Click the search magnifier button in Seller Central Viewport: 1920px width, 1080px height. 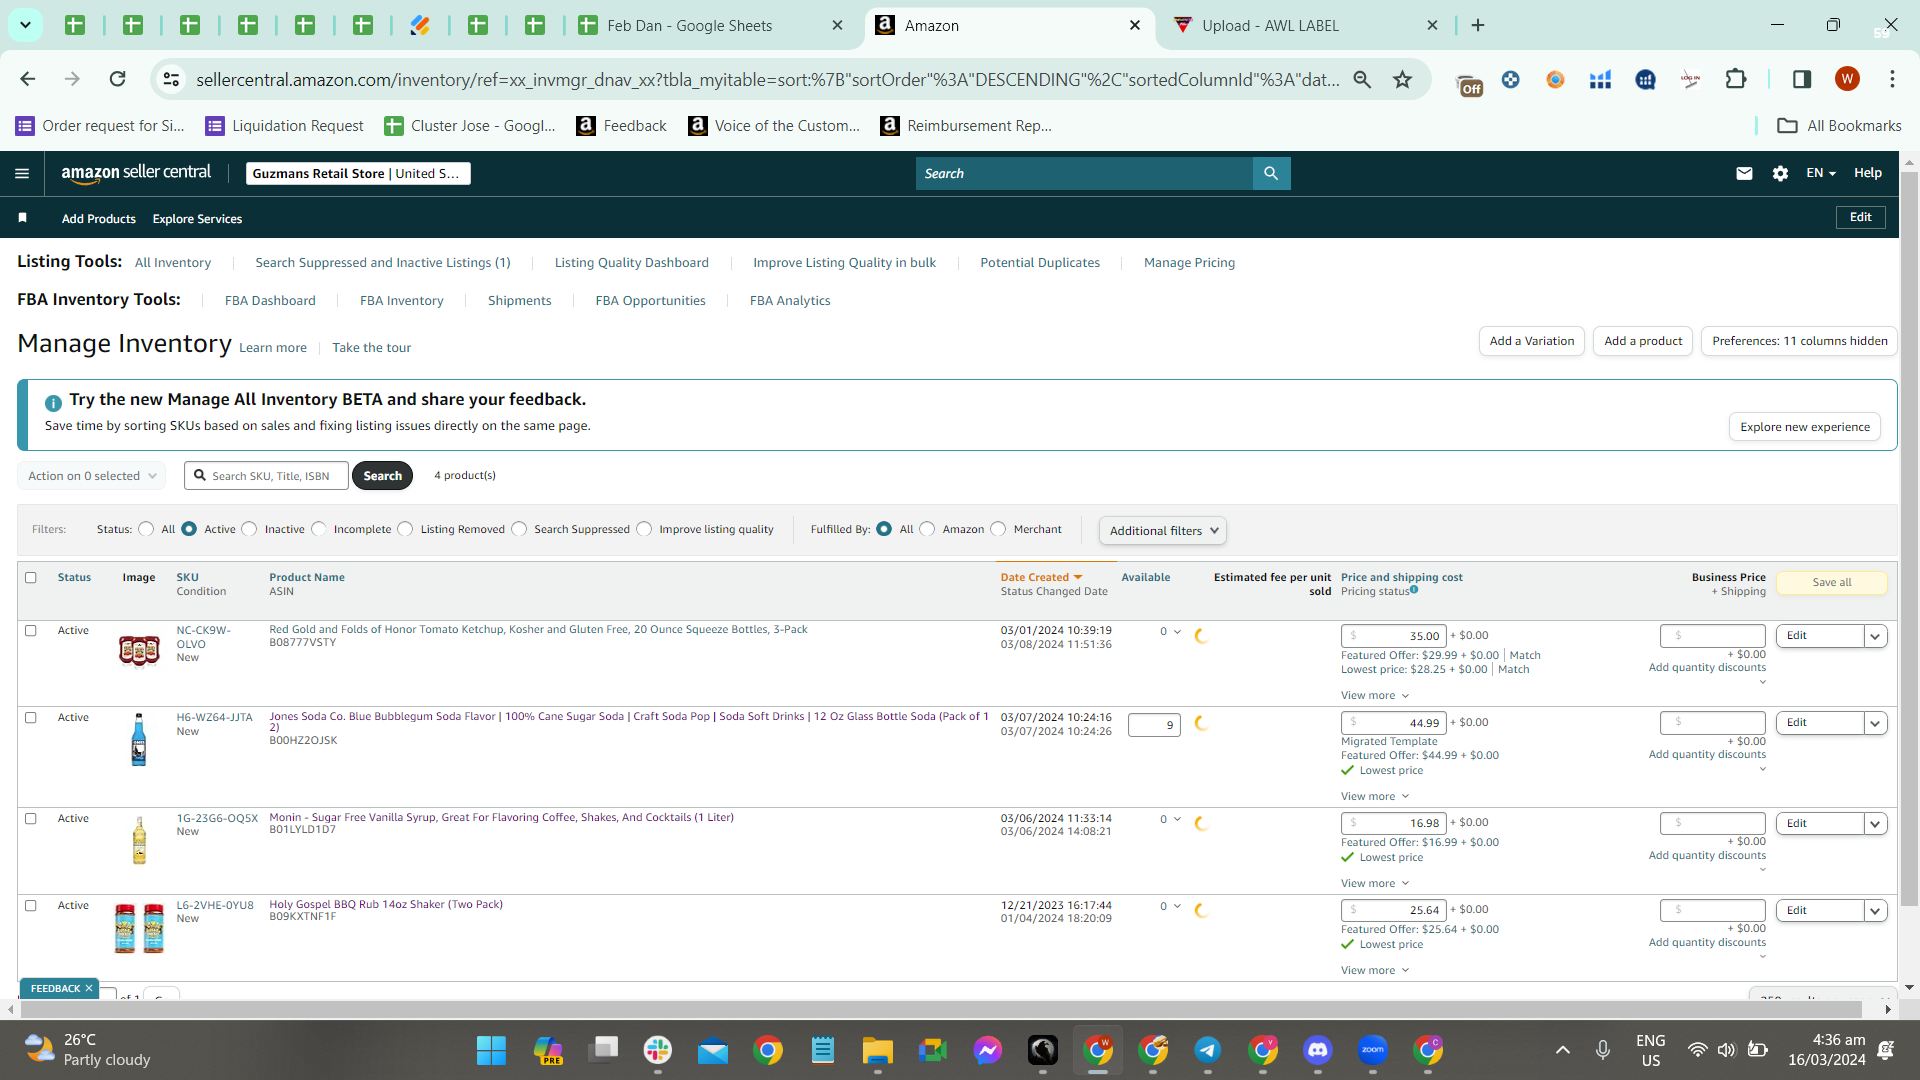(x=1271, y=173)
